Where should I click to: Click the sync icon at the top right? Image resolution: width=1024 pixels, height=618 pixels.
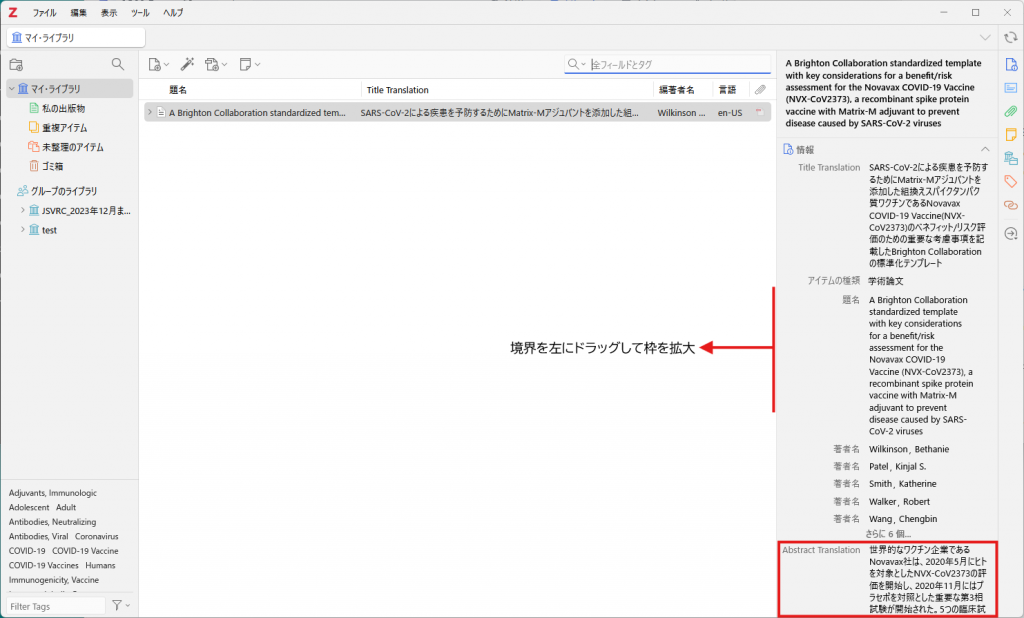click(x=1010, y=38)
